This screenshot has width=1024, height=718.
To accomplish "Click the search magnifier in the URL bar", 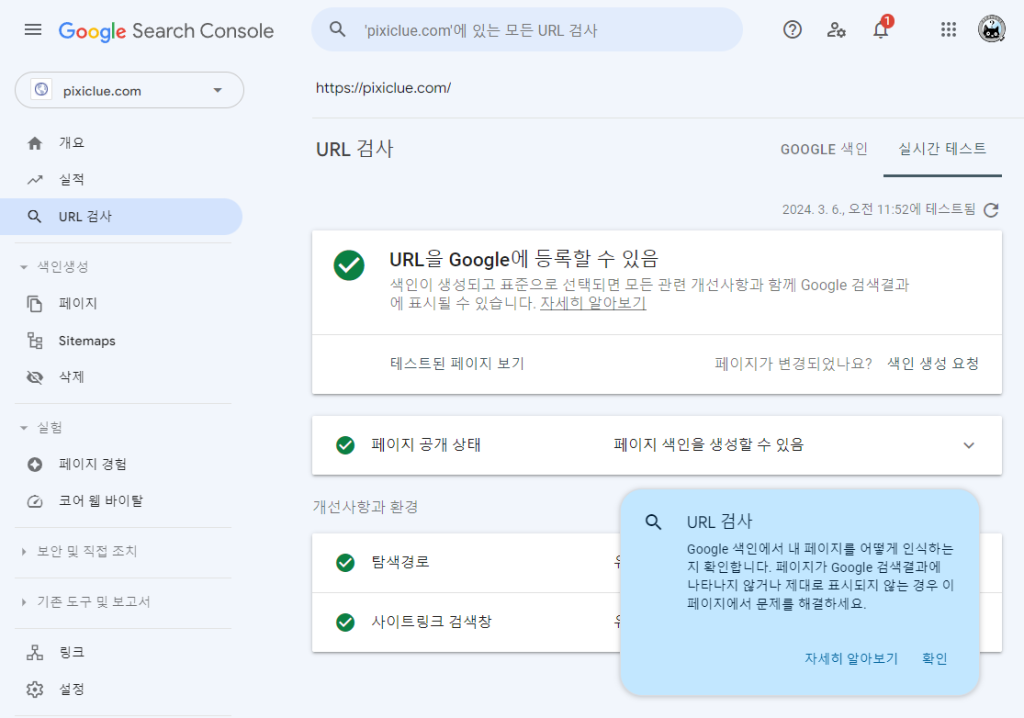I will [x=337, y=29].
